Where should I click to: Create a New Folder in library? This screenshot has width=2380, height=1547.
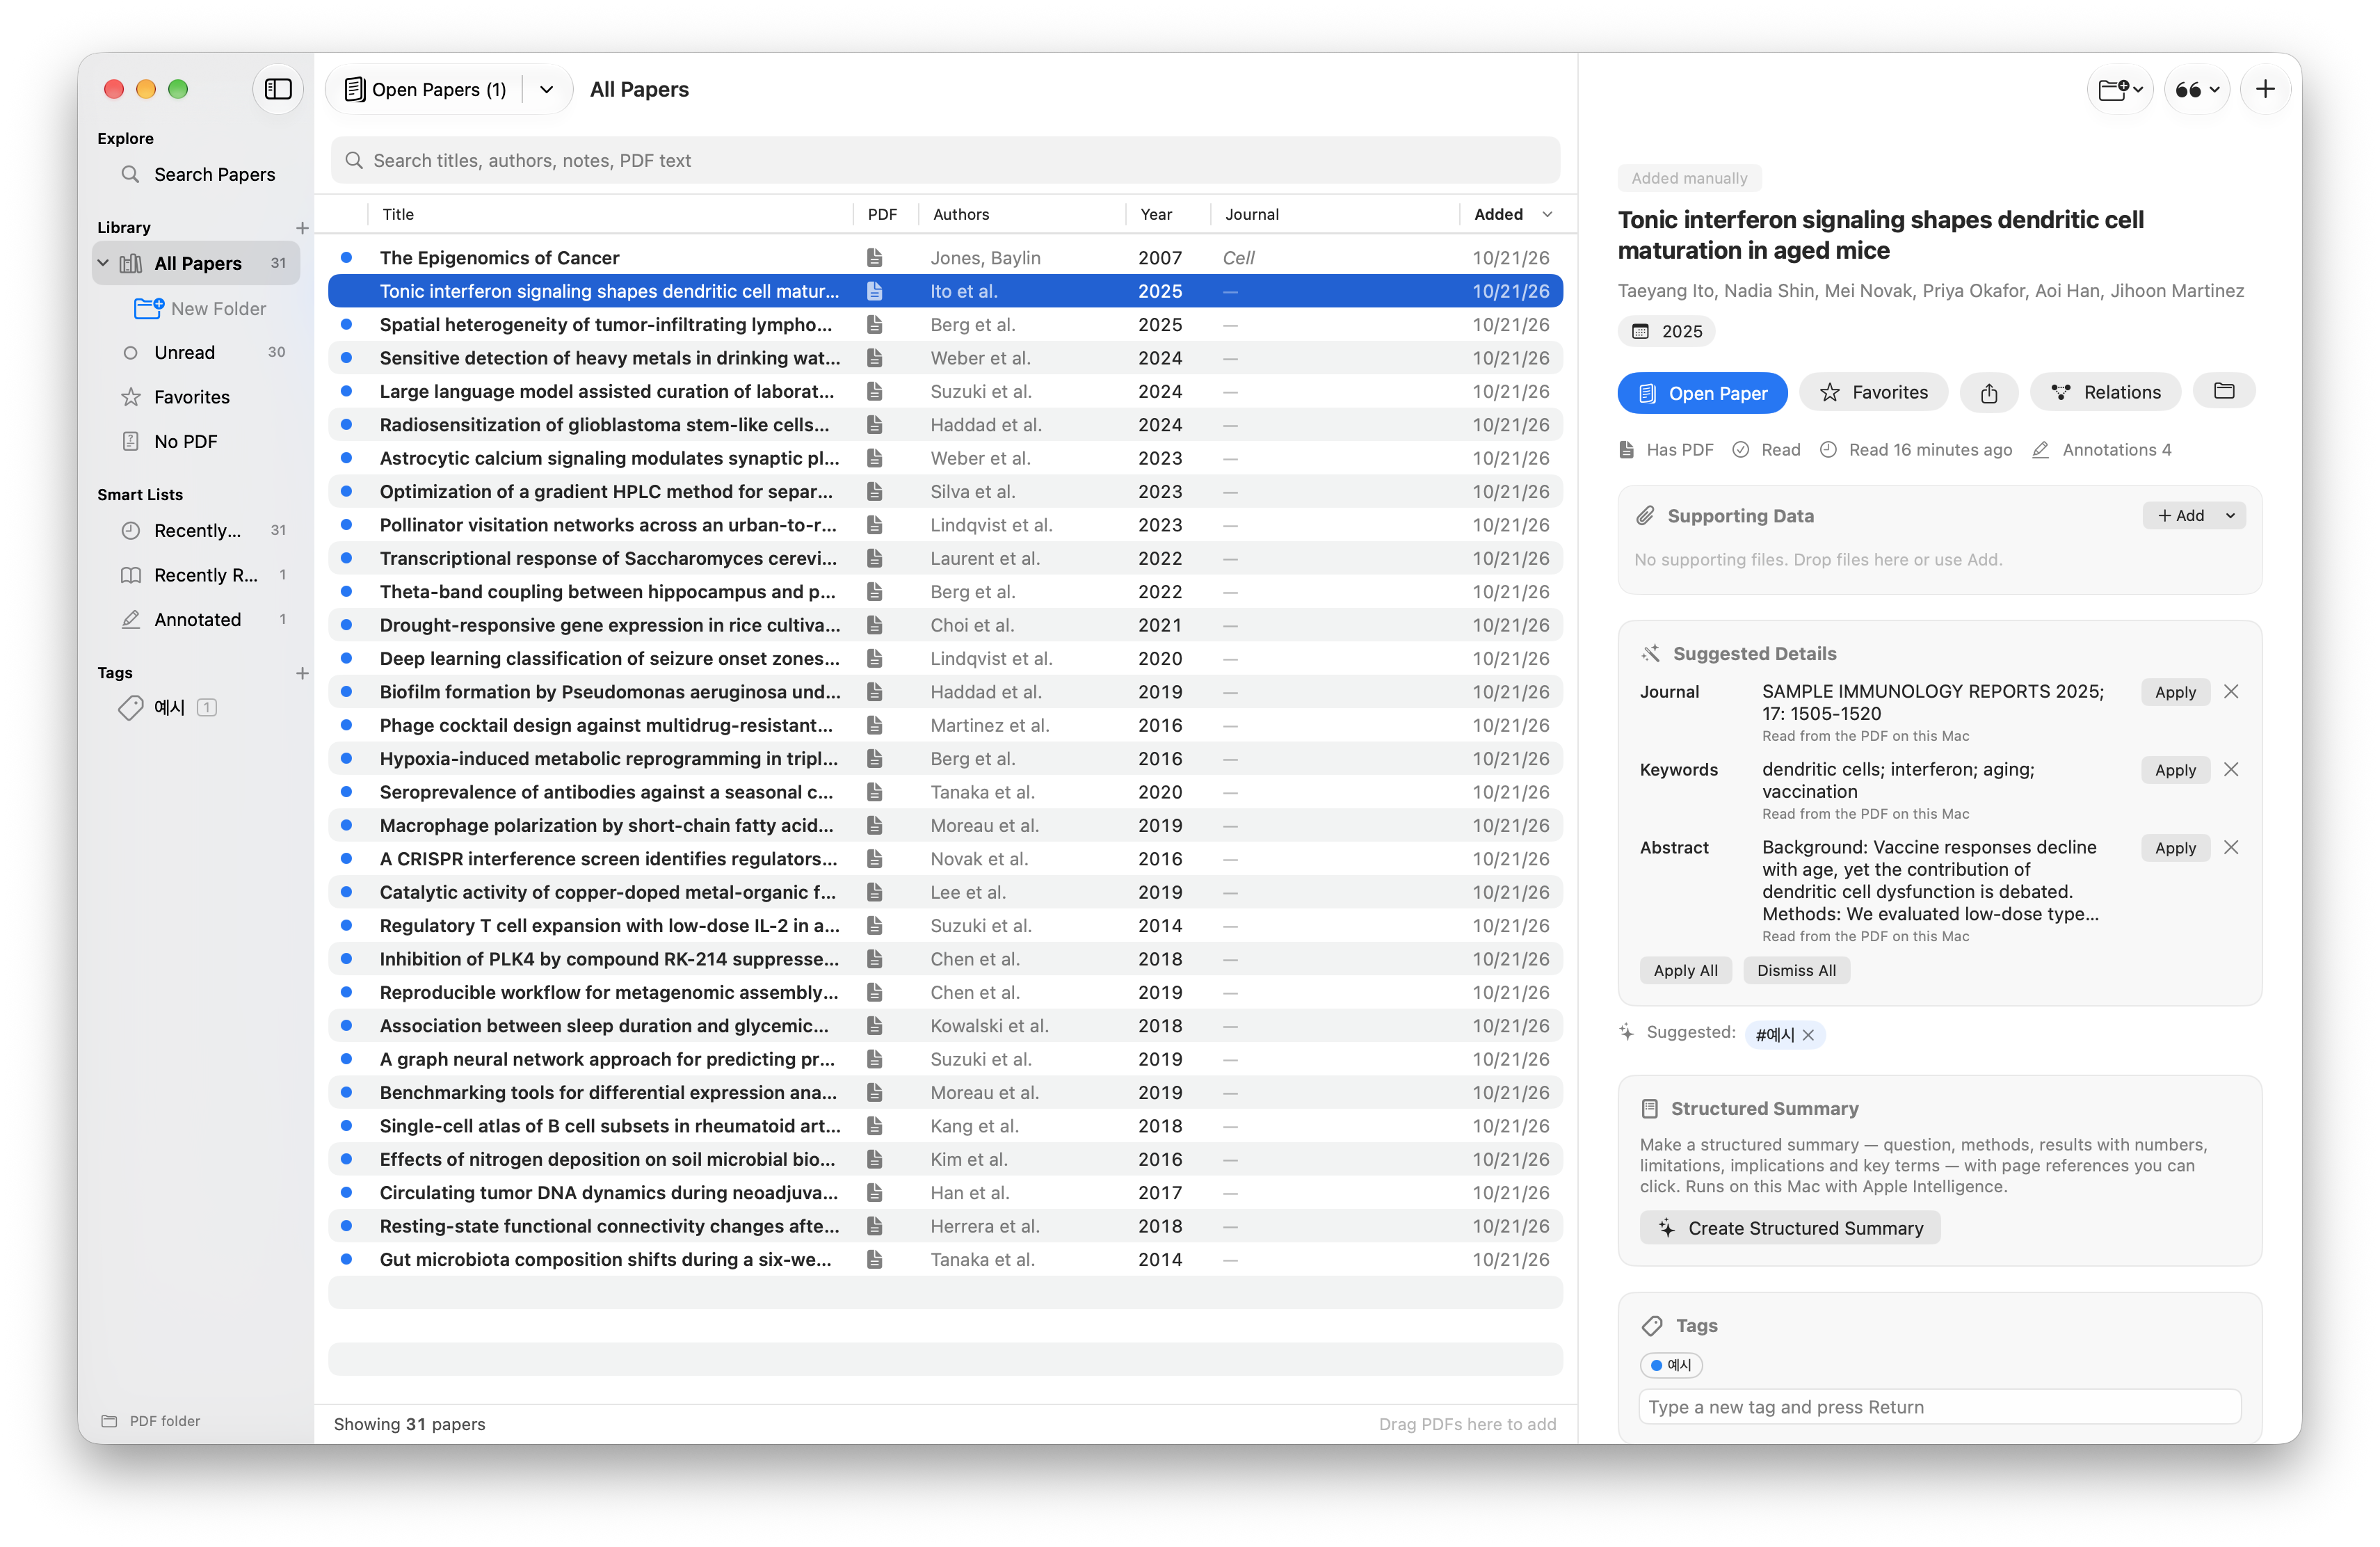click(x=200, y=309)
